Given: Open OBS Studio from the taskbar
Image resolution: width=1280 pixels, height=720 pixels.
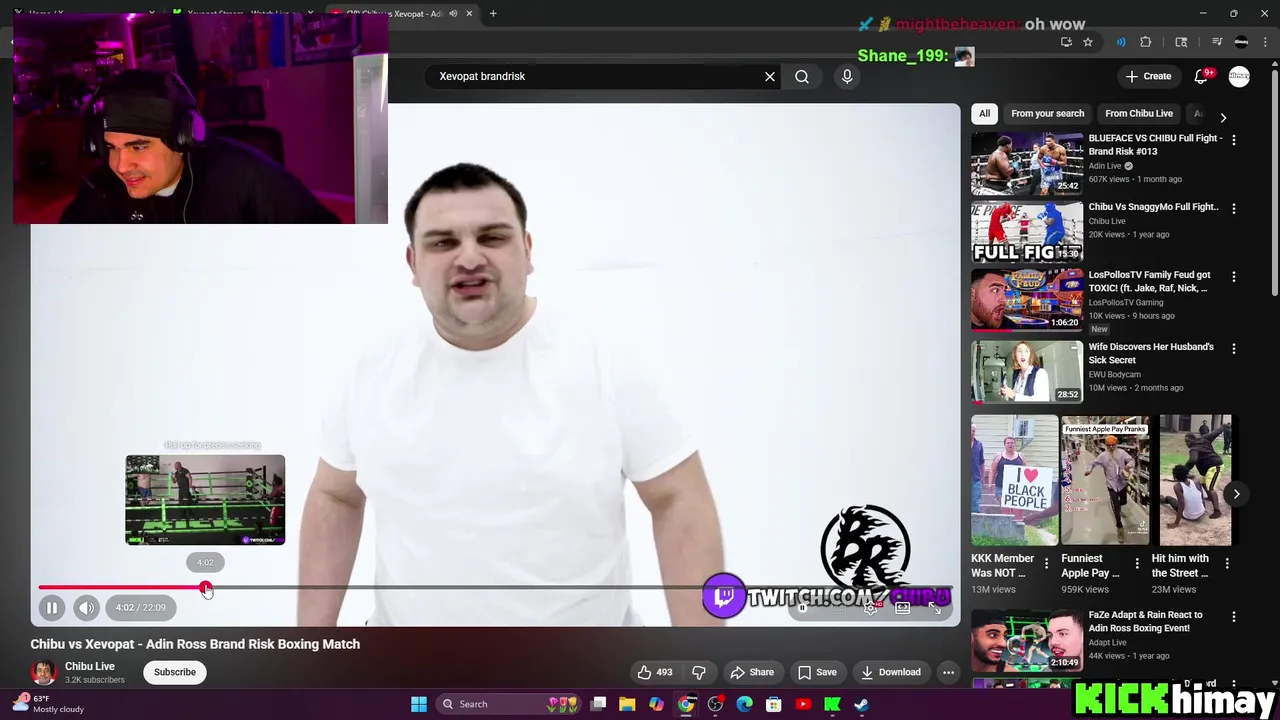Looking at the screenshot, I should pyautogui.click(x=715, y=704).
